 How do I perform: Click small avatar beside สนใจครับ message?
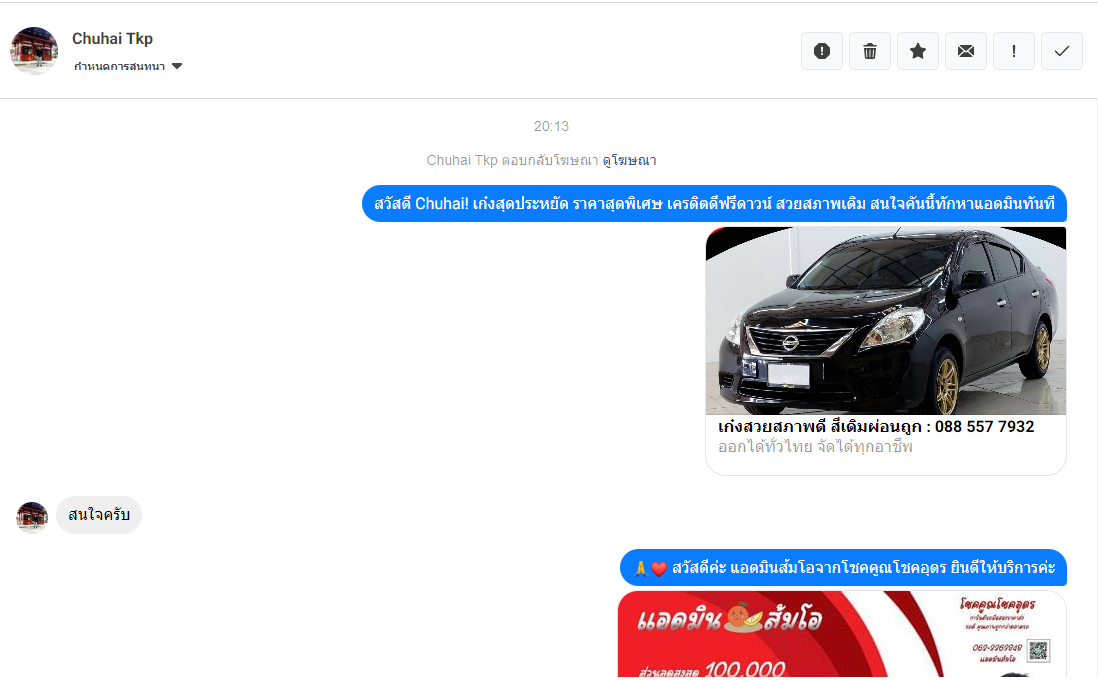[32, 518]
